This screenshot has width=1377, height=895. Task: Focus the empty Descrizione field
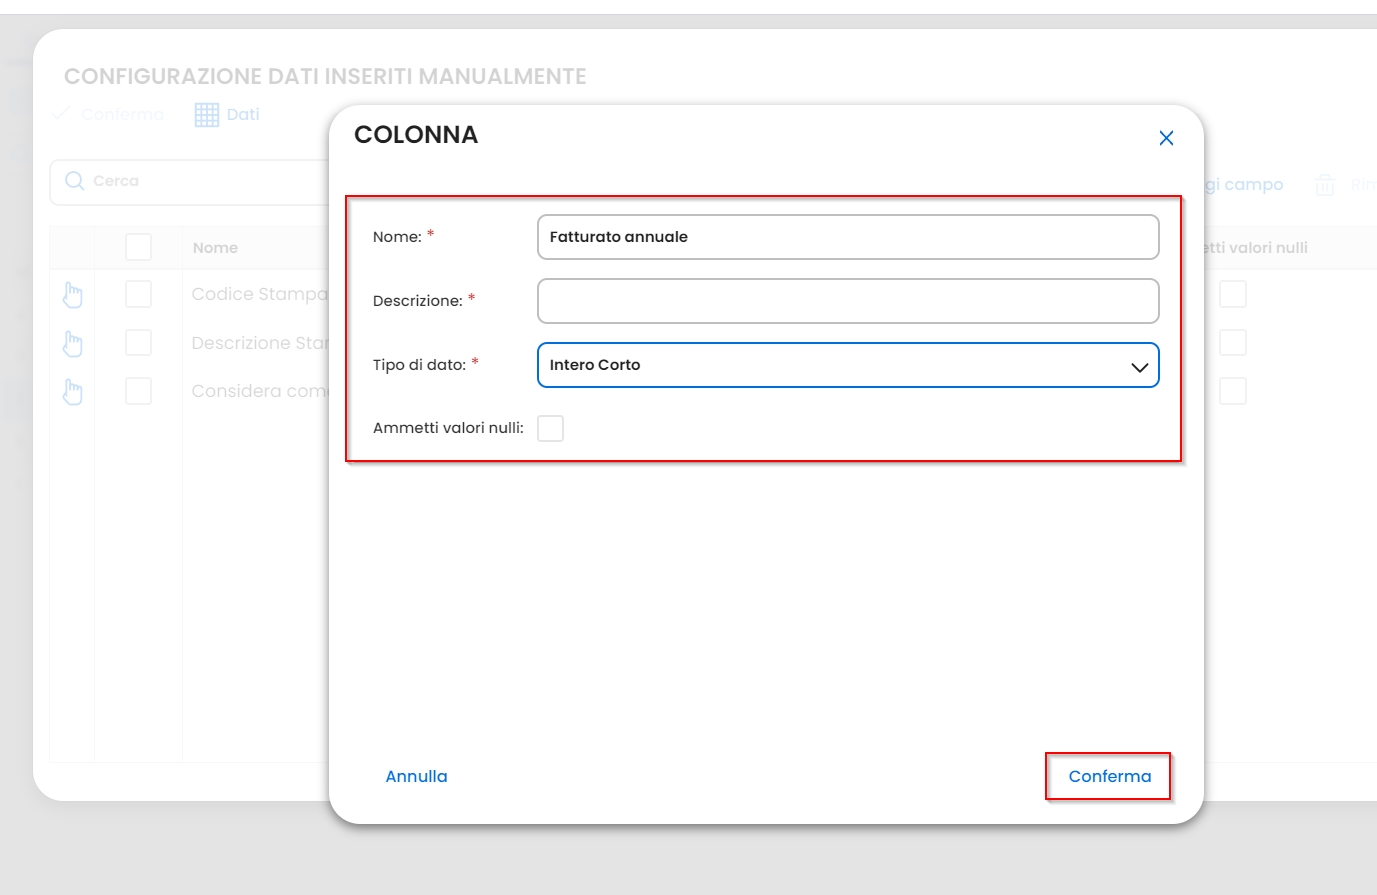pyautogui.click(x=848, y=301)
